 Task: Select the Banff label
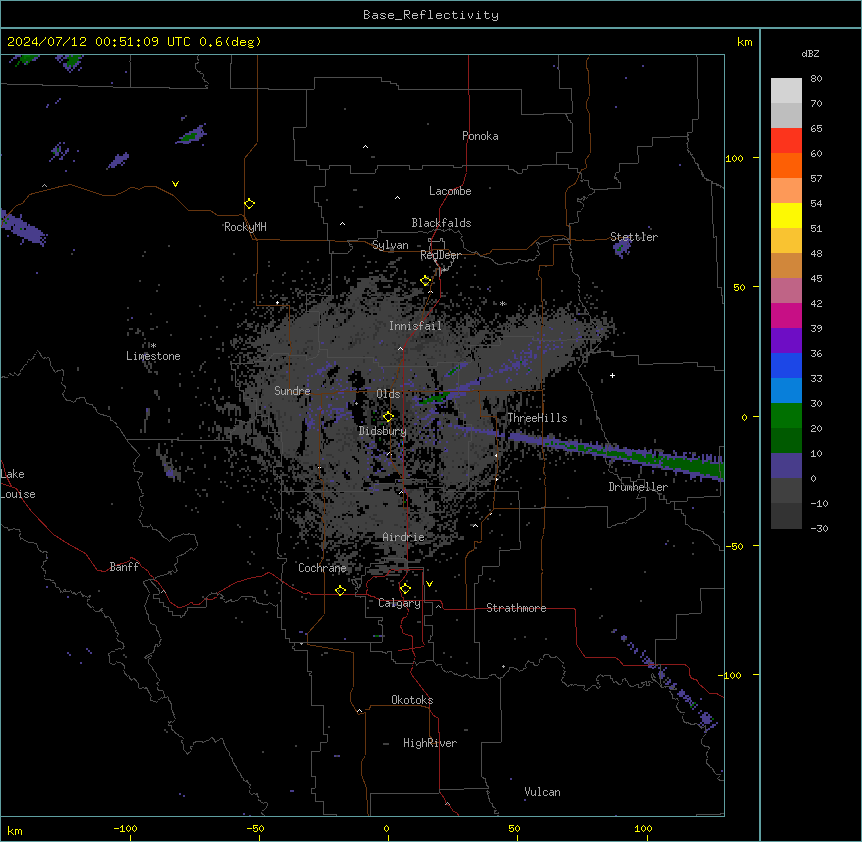click(124, 567)
